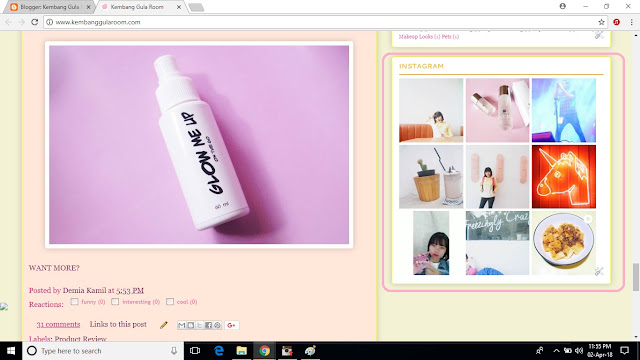
Task: Open Demia Kamil author link
Action: pos(84,291)
